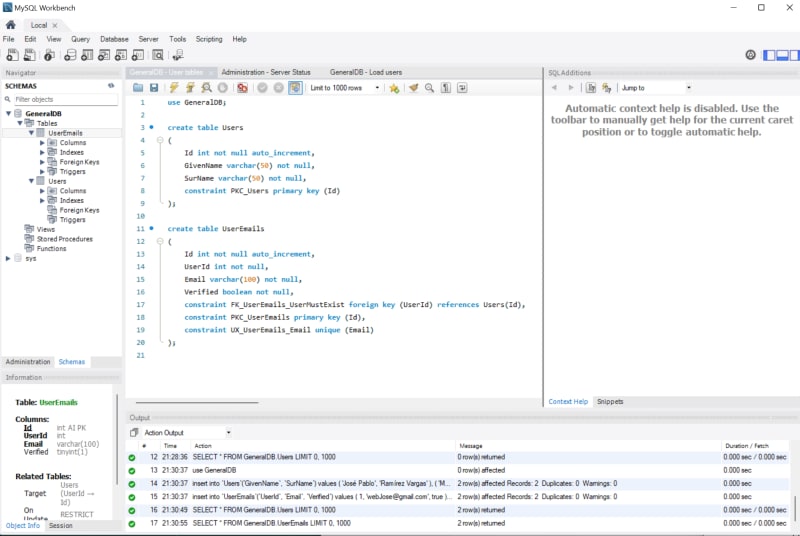Click the output panel vertical scrollbar

[794, 508]
